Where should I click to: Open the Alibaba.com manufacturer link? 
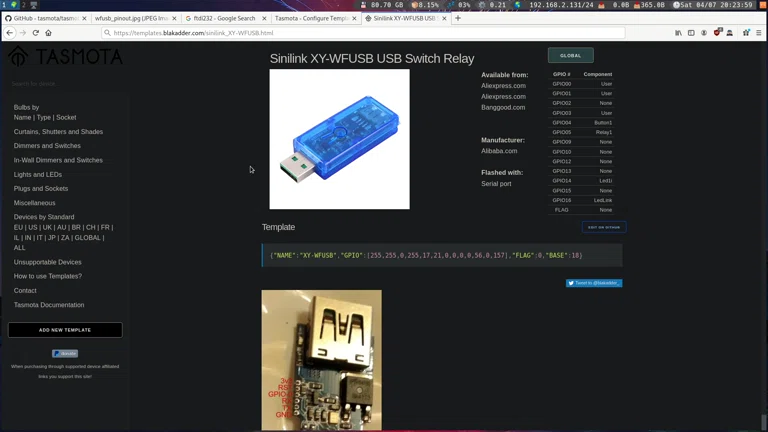[499, 151]
